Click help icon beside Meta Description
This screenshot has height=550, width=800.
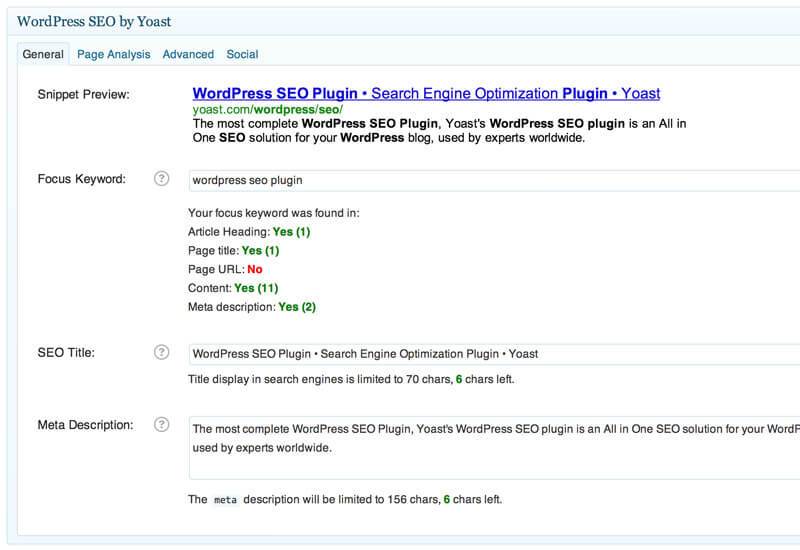(x=161, y=424)
